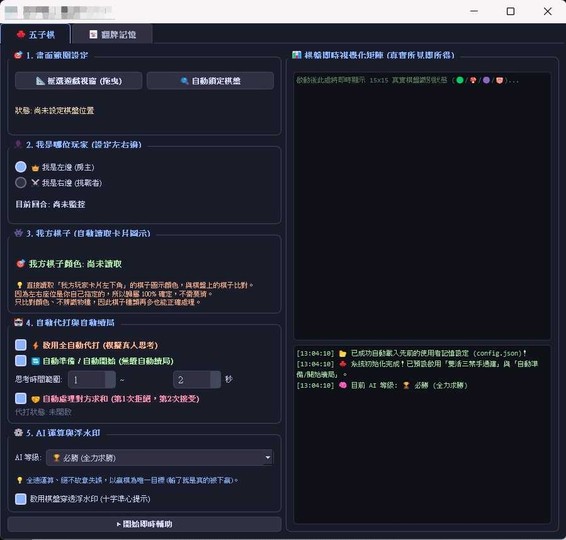Image resolution: width=566 pixels, height=540 pixels.
Task: Click the crossed swords icon beside 我是右邊
Action: click(x=35, y=183)
